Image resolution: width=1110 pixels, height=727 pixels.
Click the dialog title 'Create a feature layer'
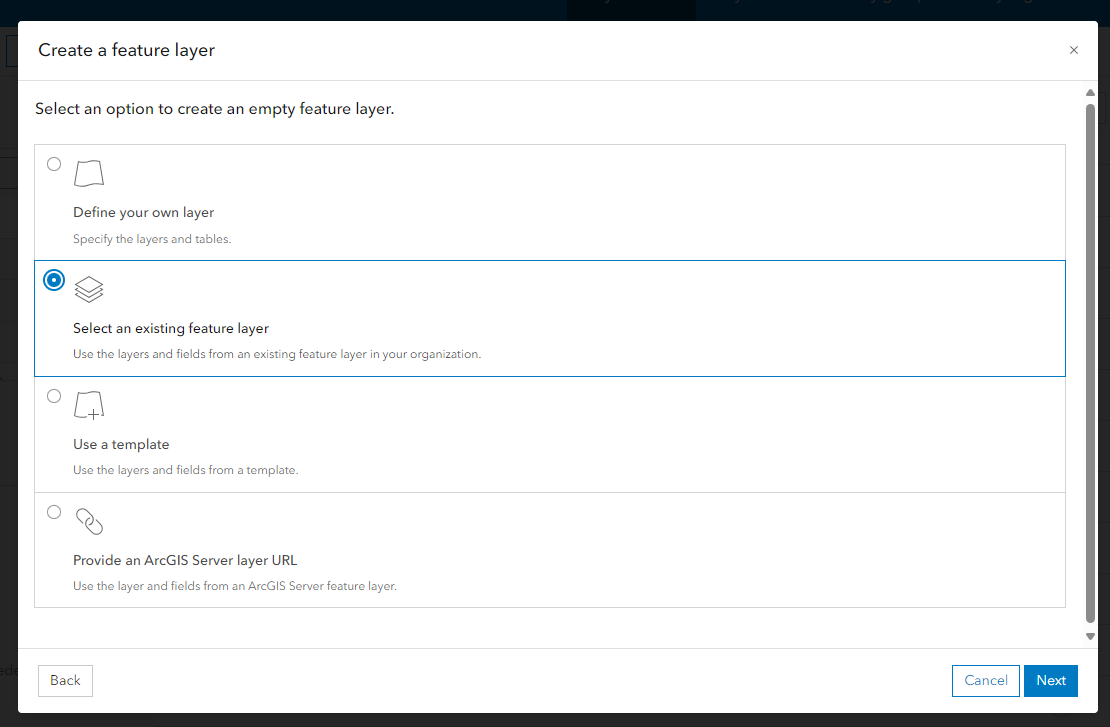tap(126, 49)
